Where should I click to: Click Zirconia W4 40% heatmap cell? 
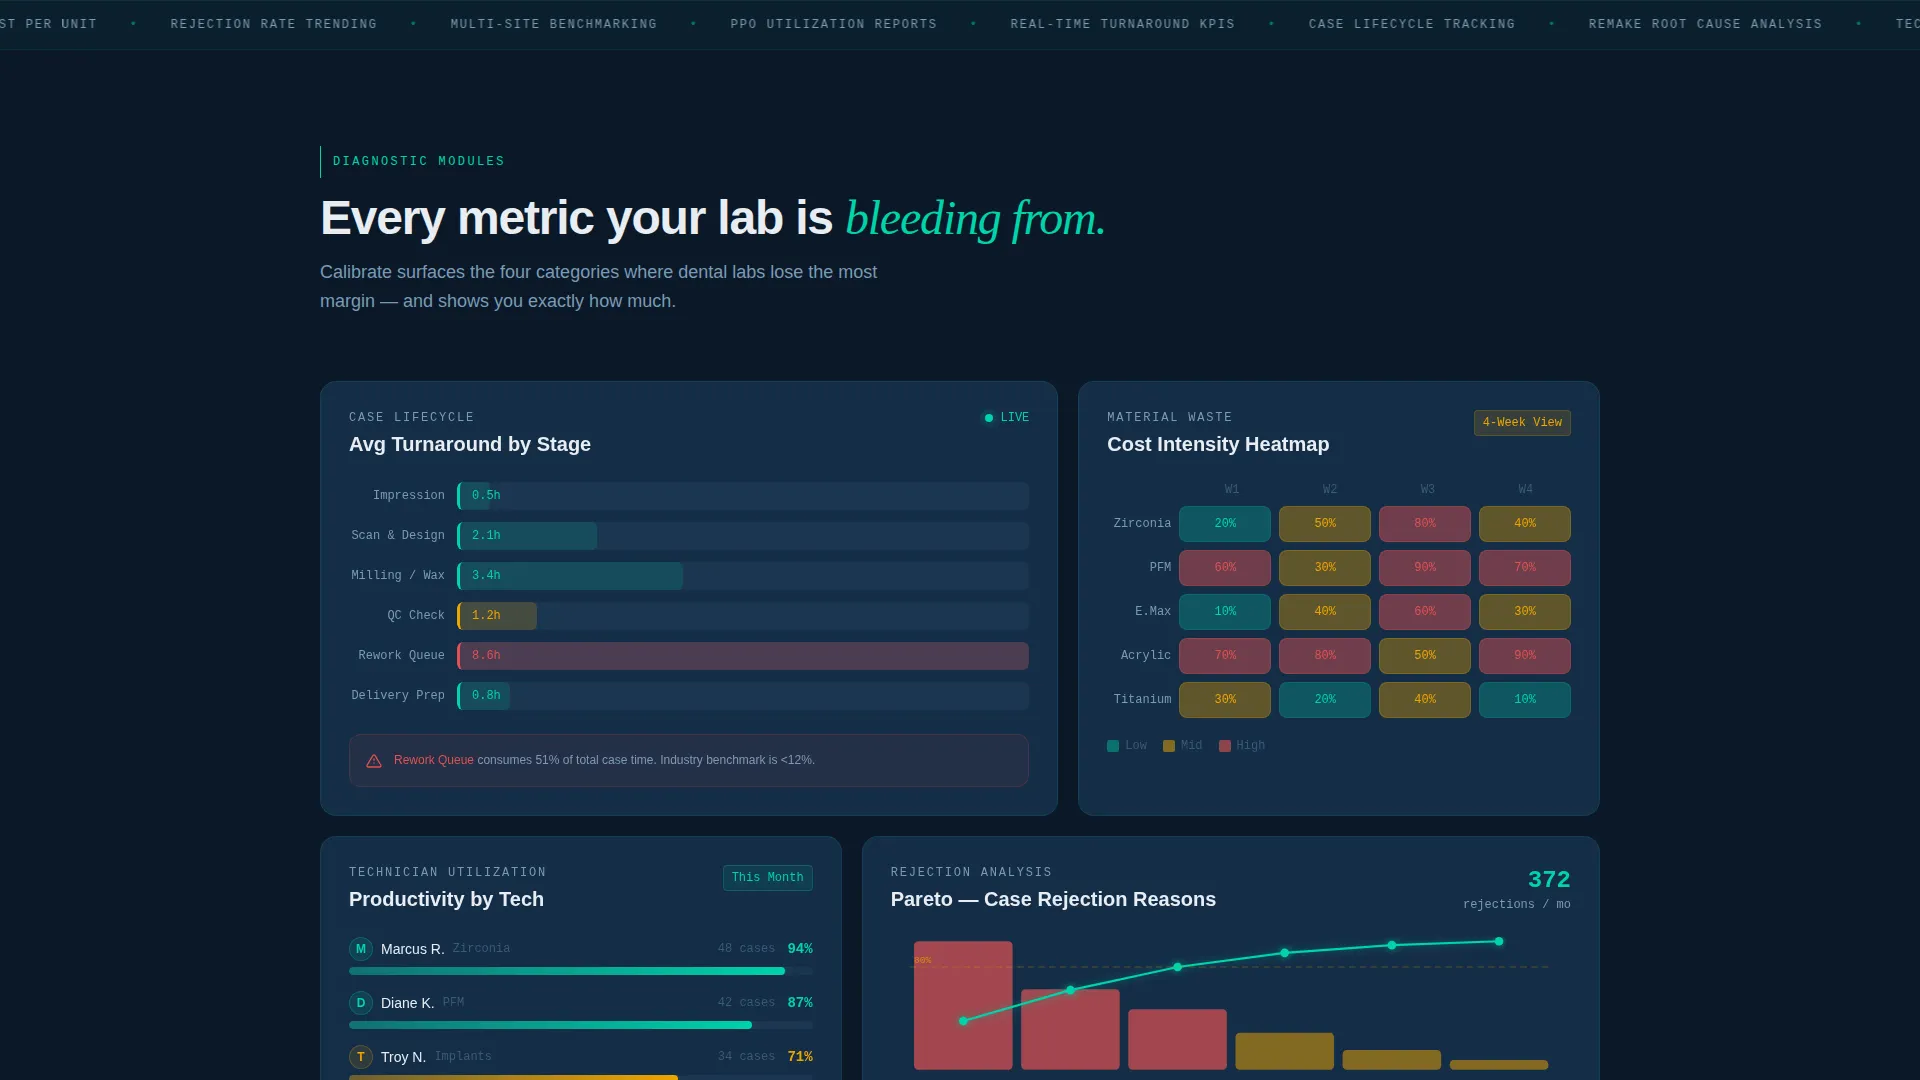click(x=1525, y=524)
